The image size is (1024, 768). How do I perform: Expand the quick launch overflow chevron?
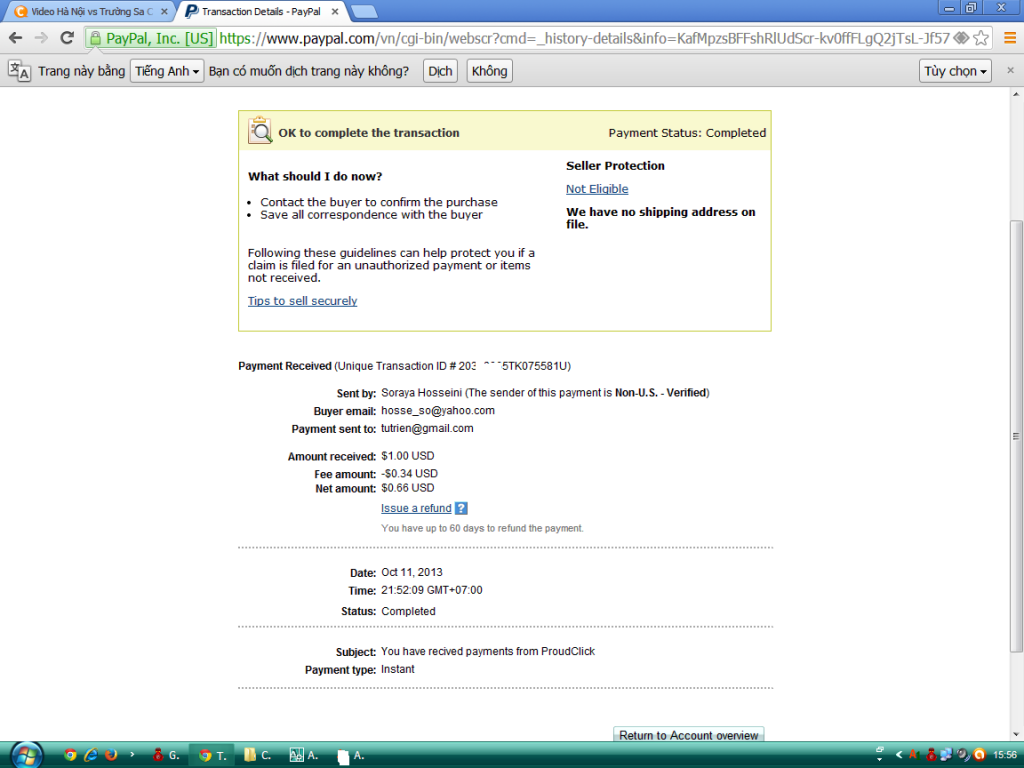click(132, 754)
